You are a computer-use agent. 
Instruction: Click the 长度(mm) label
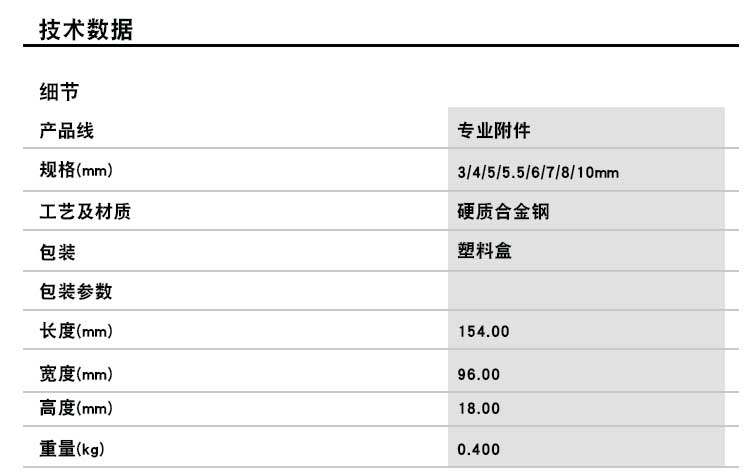click(76, 332)
